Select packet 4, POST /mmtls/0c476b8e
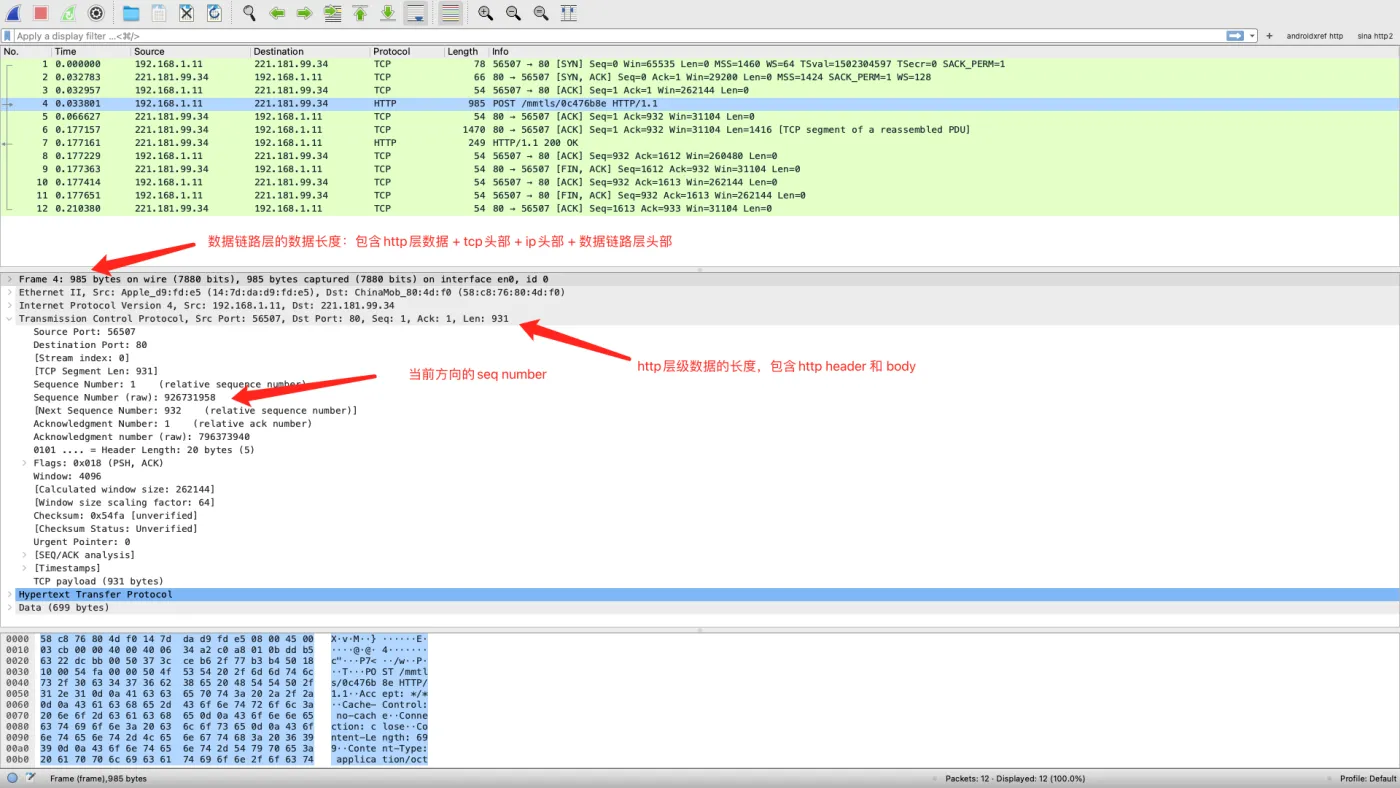Viewport: 1400px width, 788px height. (700, 103)
